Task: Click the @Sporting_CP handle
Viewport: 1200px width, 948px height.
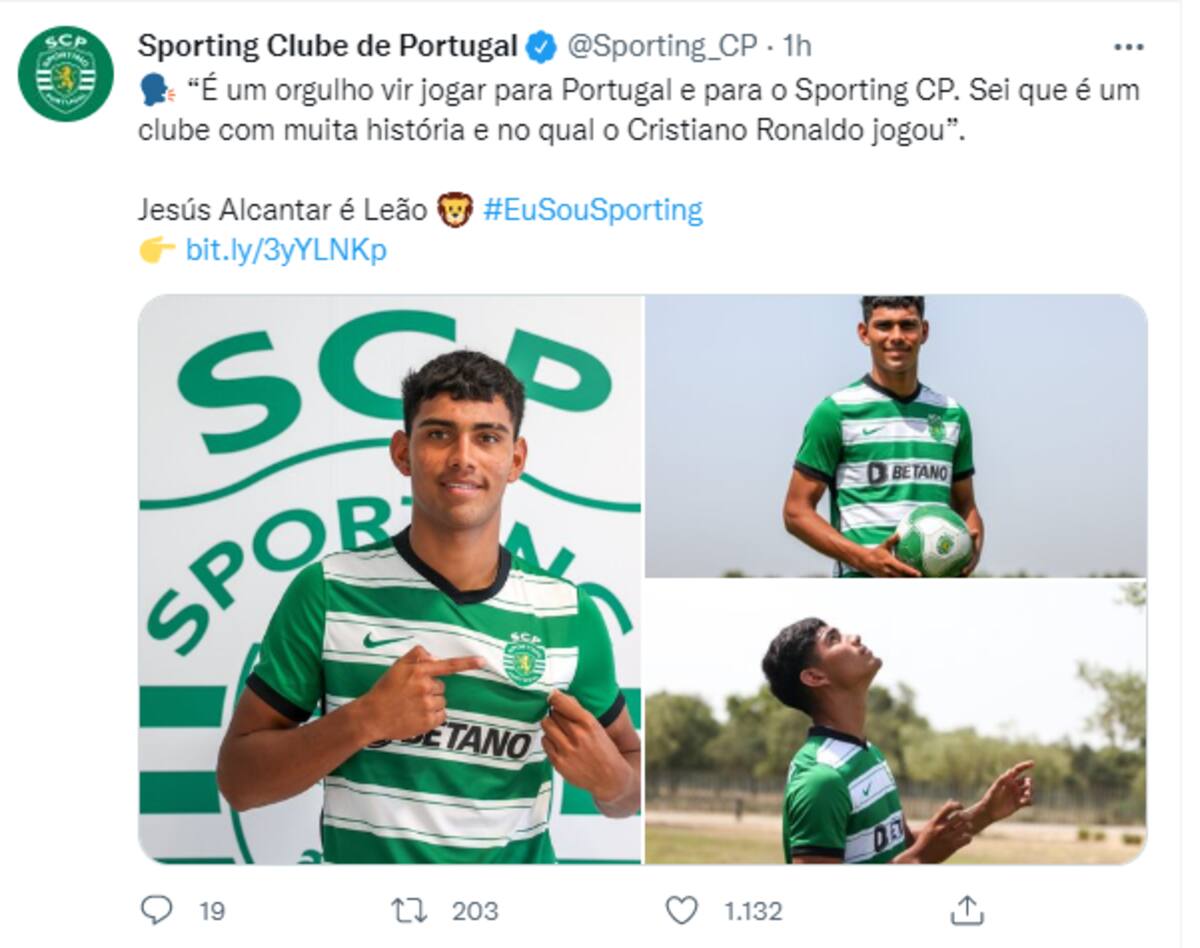Action: click(664, 46)
